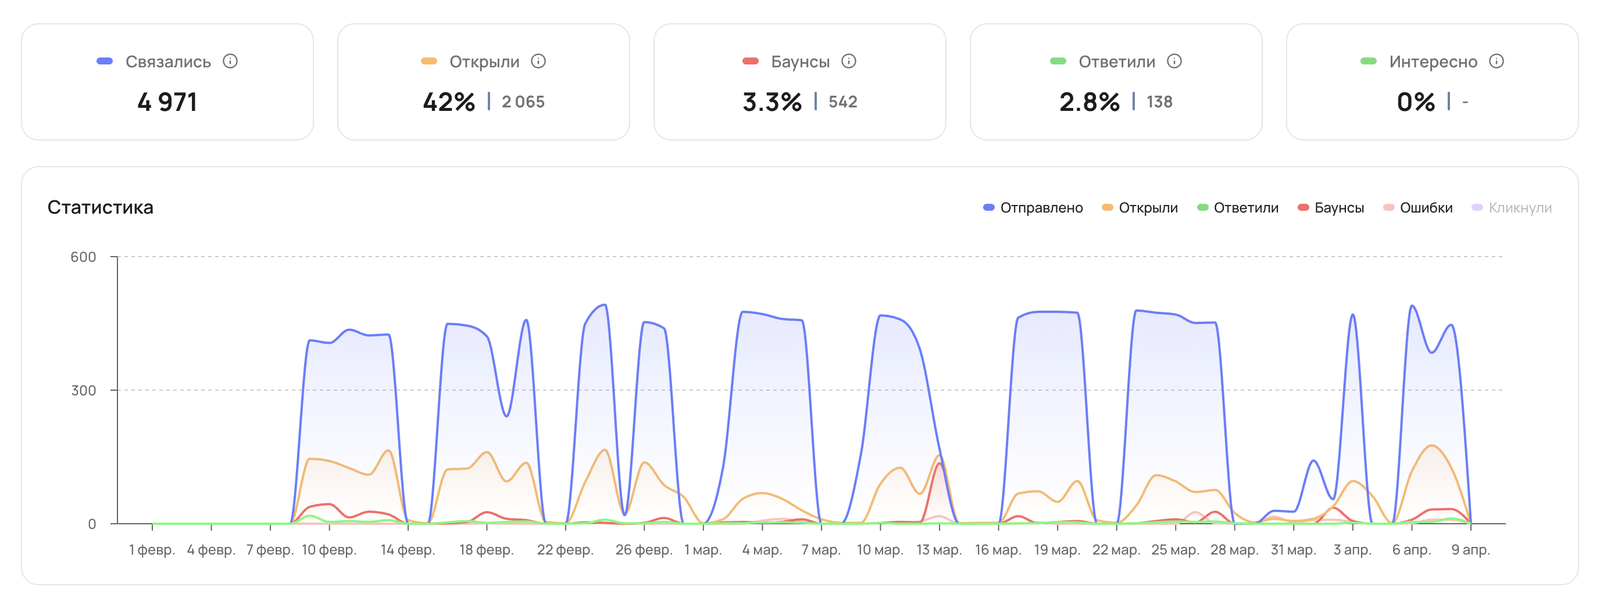Toggle the Отправлено series in legend
This screenshot has height=605, width=1600.
coord(1033,208)
